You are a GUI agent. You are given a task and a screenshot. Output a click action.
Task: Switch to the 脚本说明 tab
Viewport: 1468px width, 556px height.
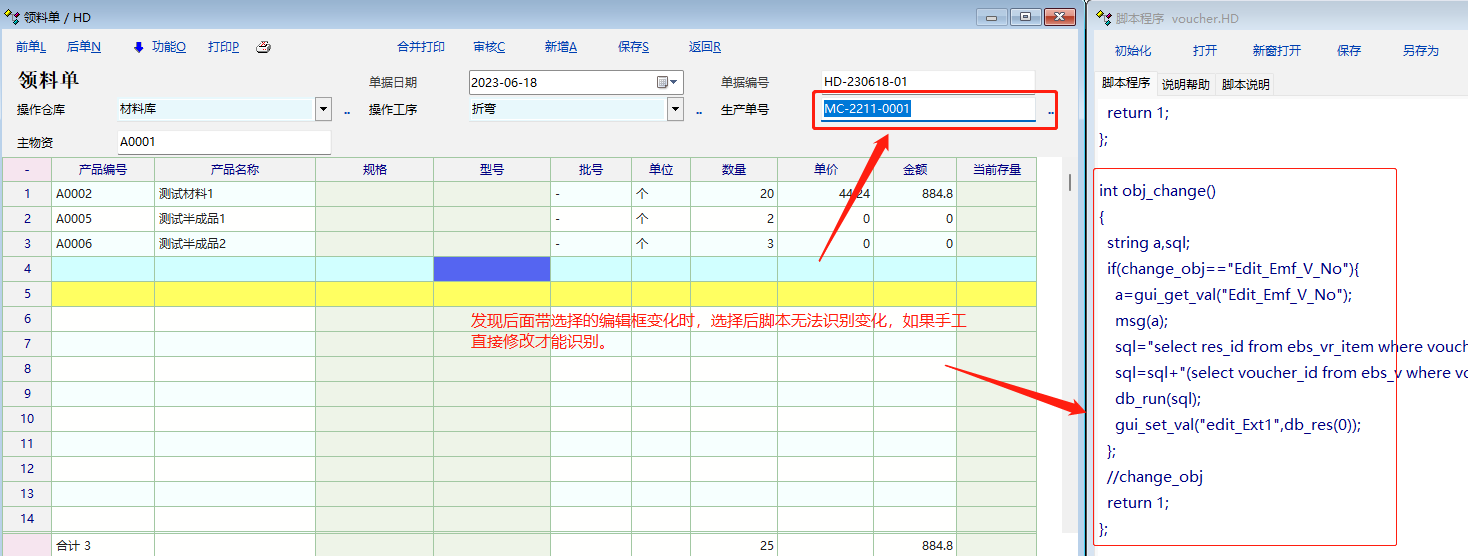click(1245, 85)
